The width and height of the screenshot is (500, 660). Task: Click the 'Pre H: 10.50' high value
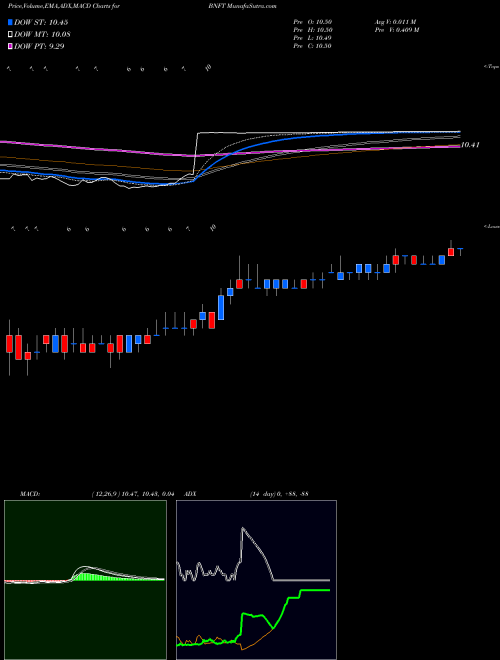[312, 30]
